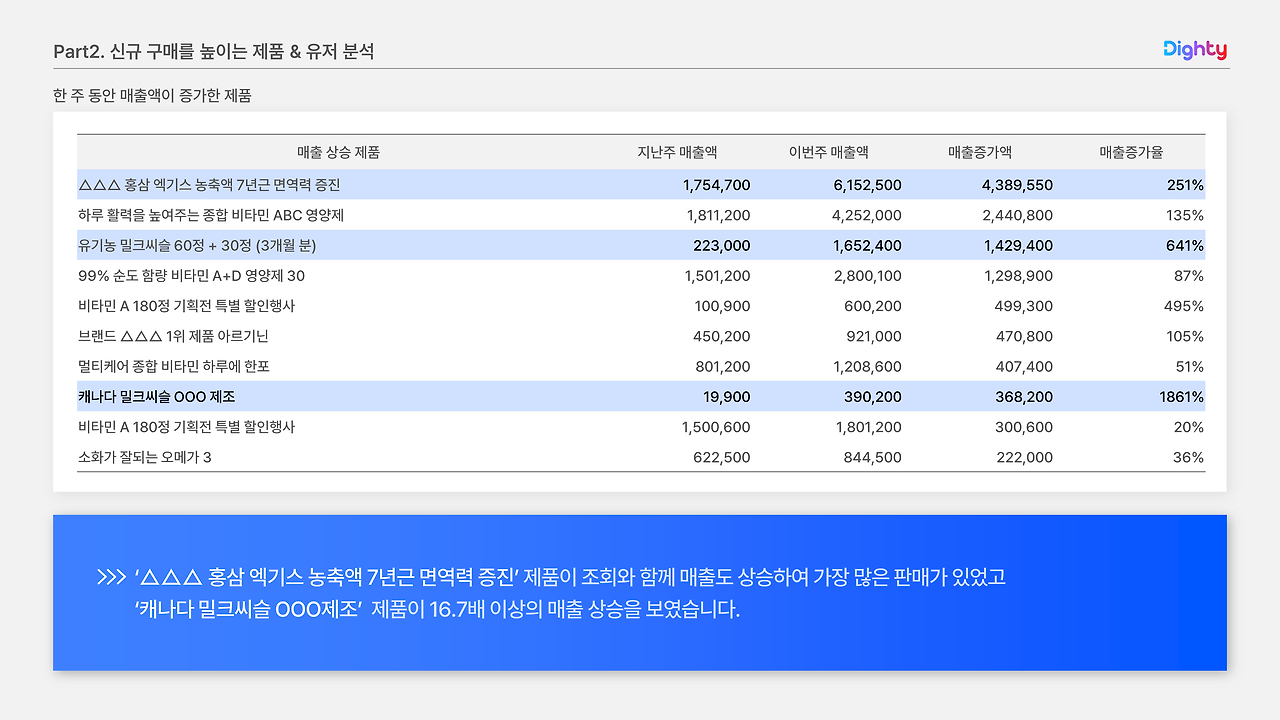This screenshot has height=720, width=1280.
Task: Click the growth rate 51%
Action: click(x=1190, y=366)
